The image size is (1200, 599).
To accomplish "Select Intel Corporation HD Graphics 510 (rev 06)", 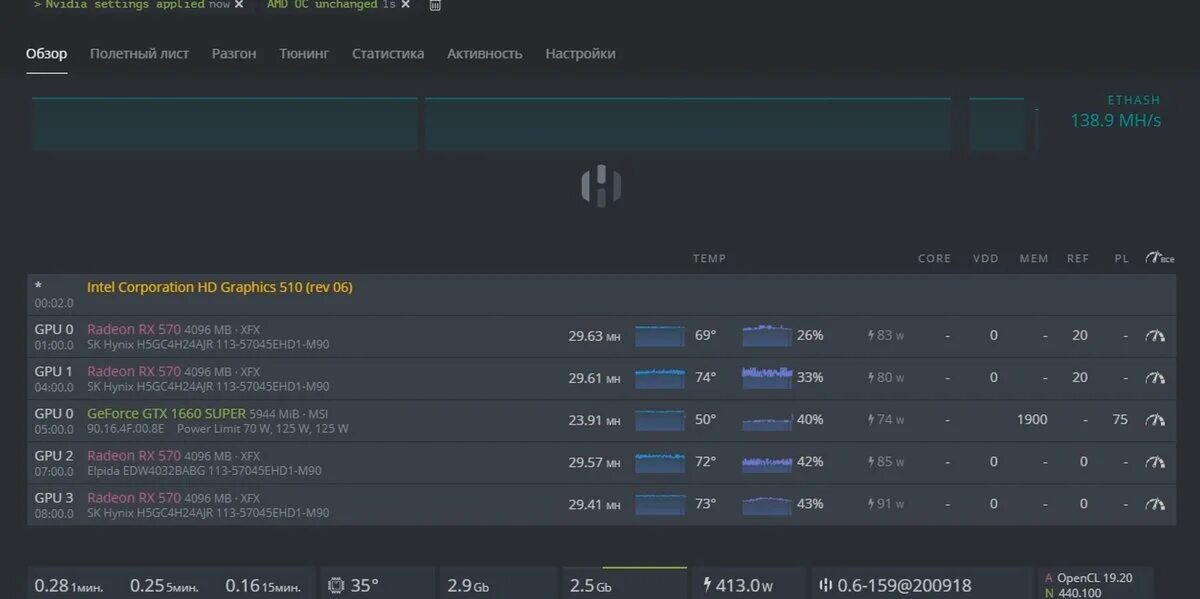I will tap(219, 287).
